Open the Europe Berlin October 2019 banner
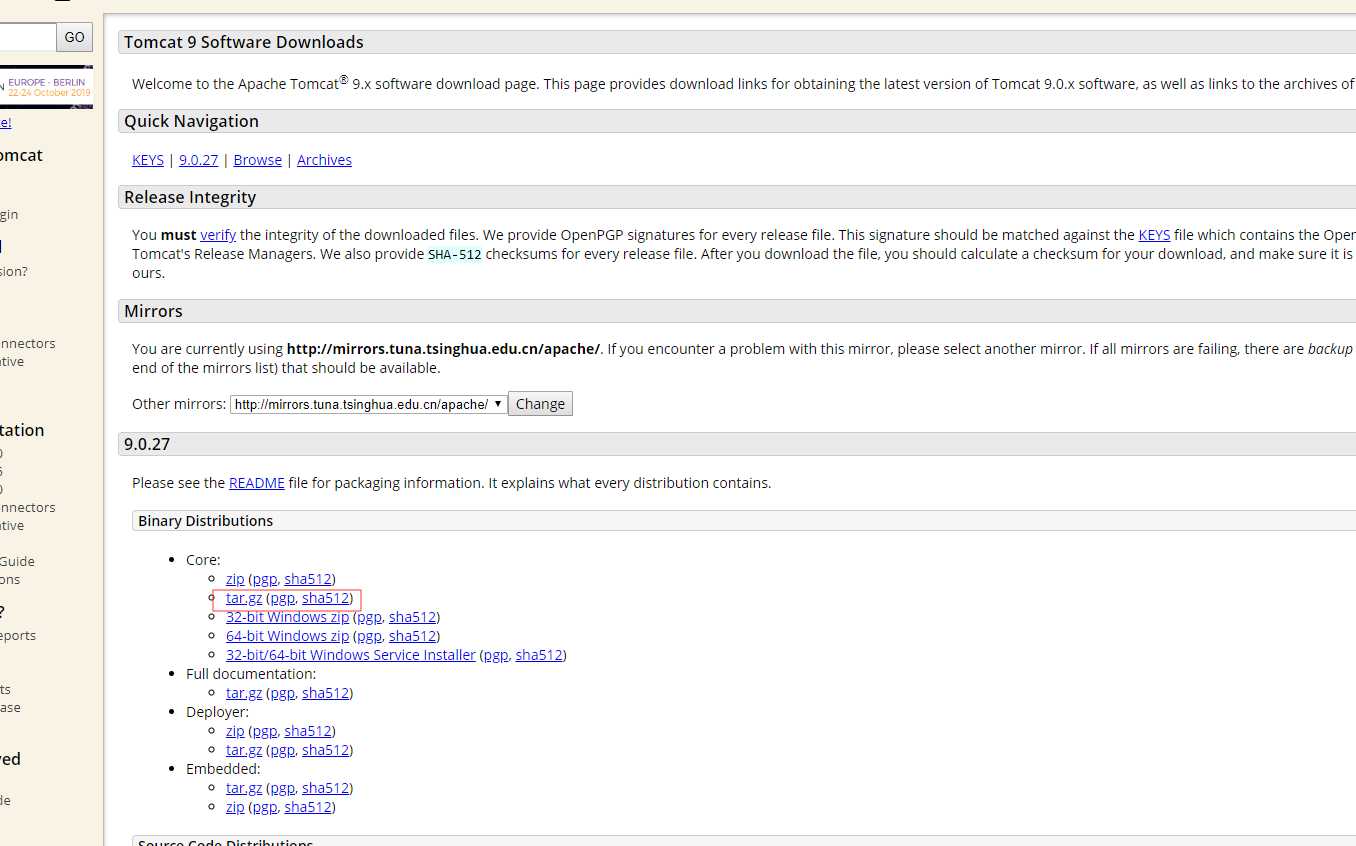The image size is (1356, 846). pyautogui.click(x=46, y=87)
